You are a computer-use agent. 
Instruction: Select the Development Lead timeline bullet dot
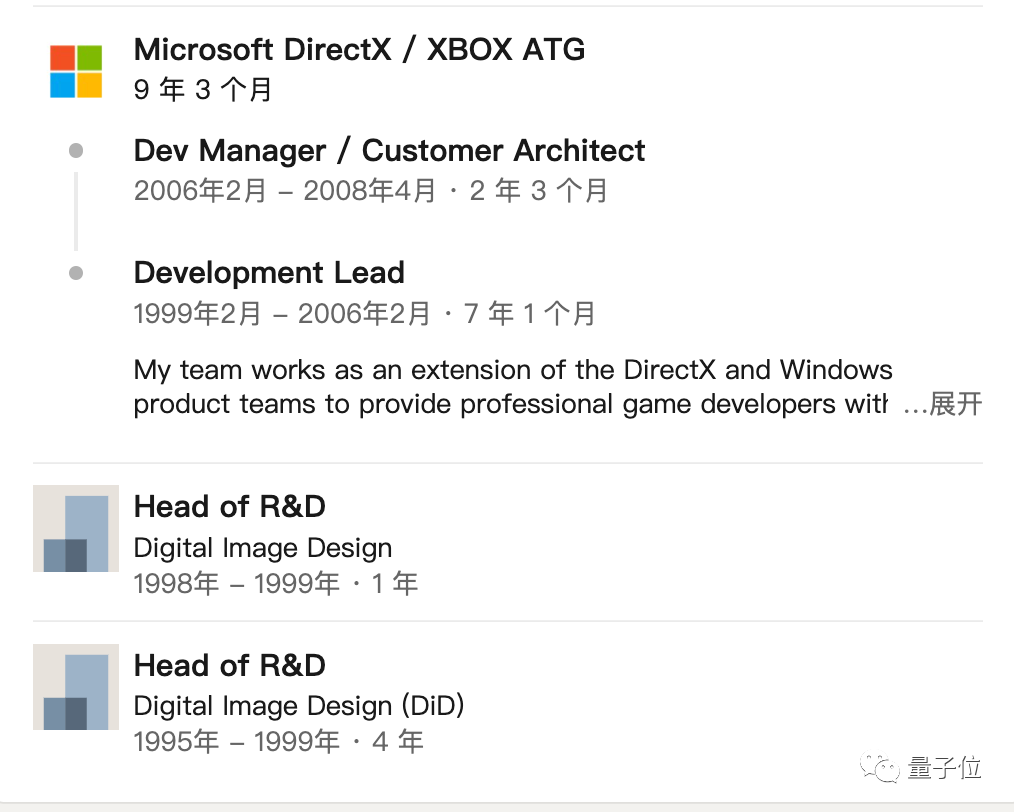click(76, 273)
